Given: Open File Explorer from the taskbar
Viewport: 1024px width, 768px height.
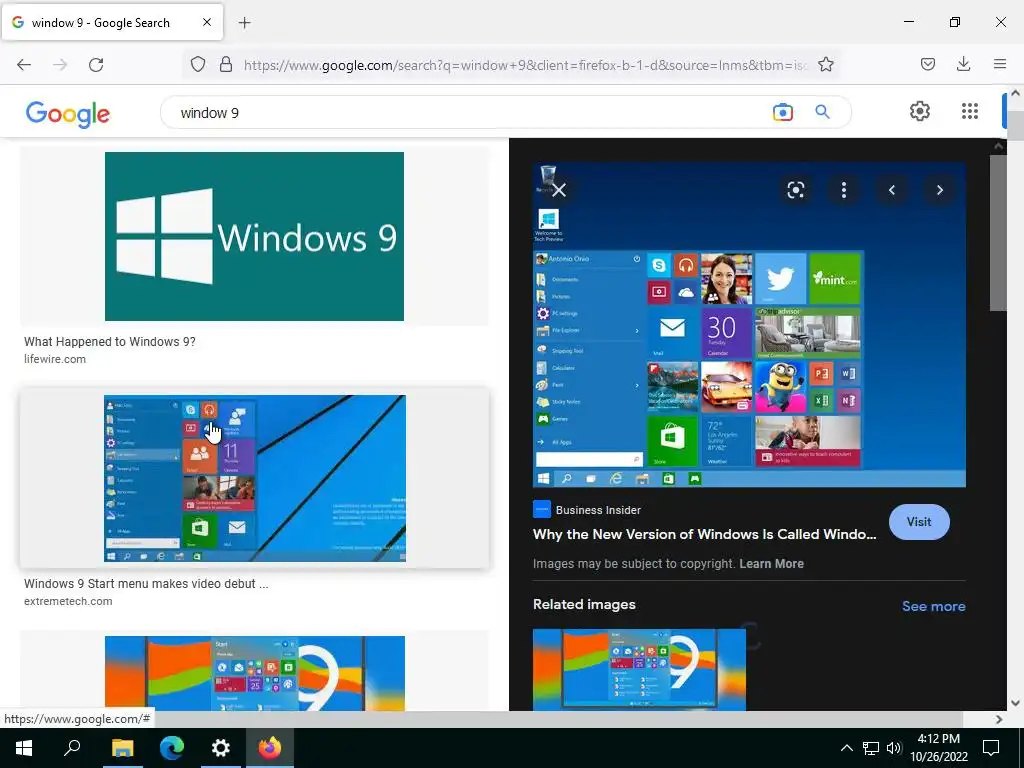Looking at the screenshot, I should point(122,748).
